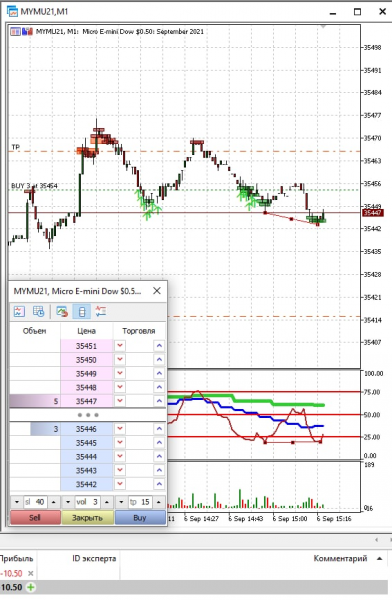Click the trading-from-chart icon with the red arrow
392x600 pixels.
coord(62,311)
